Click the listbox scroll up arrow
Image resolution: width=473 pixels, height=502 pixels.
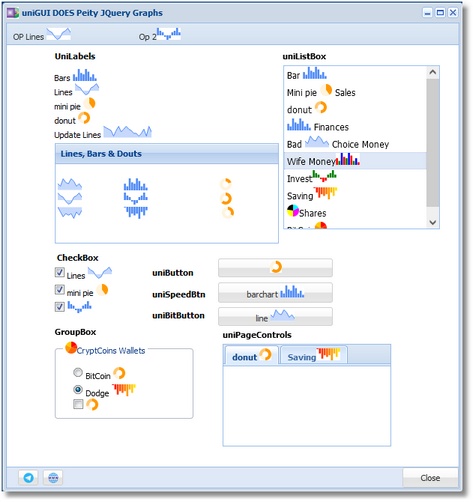pos(433,72)
